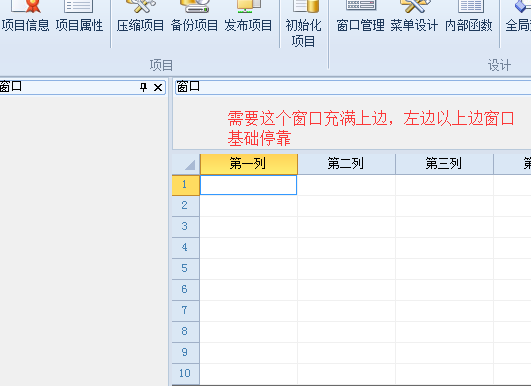Select row header 6
The height and width of the screenshot is (386, 531).
[186, 290]
